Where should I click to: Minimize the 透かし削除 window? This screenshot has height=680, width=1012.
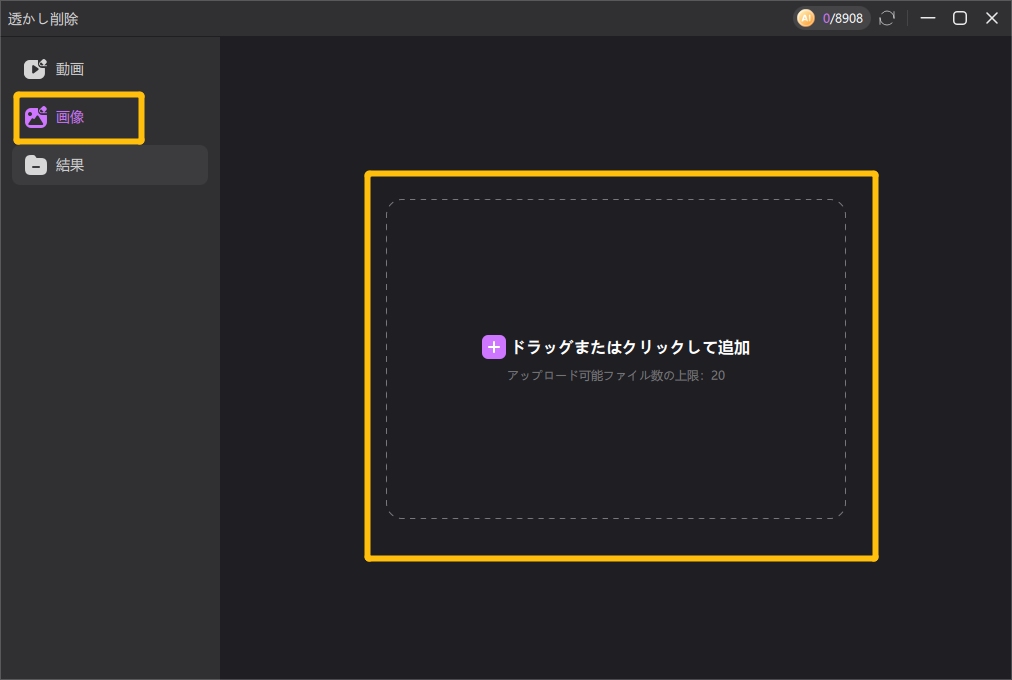928,18
